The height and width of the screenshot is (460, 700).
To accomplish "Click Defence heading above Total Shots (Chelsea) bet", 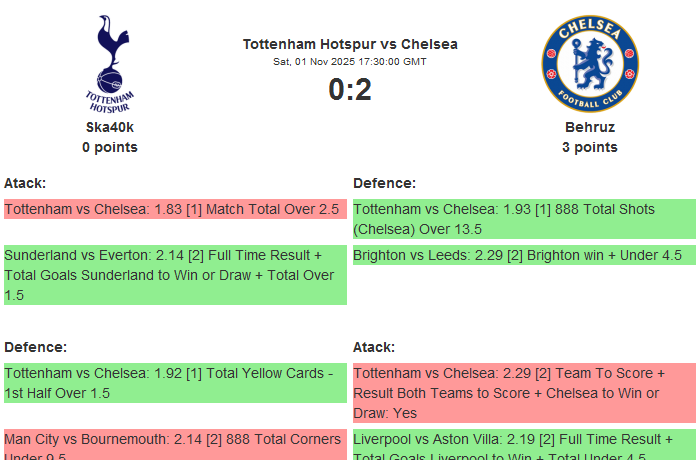I will pos(384,183).
